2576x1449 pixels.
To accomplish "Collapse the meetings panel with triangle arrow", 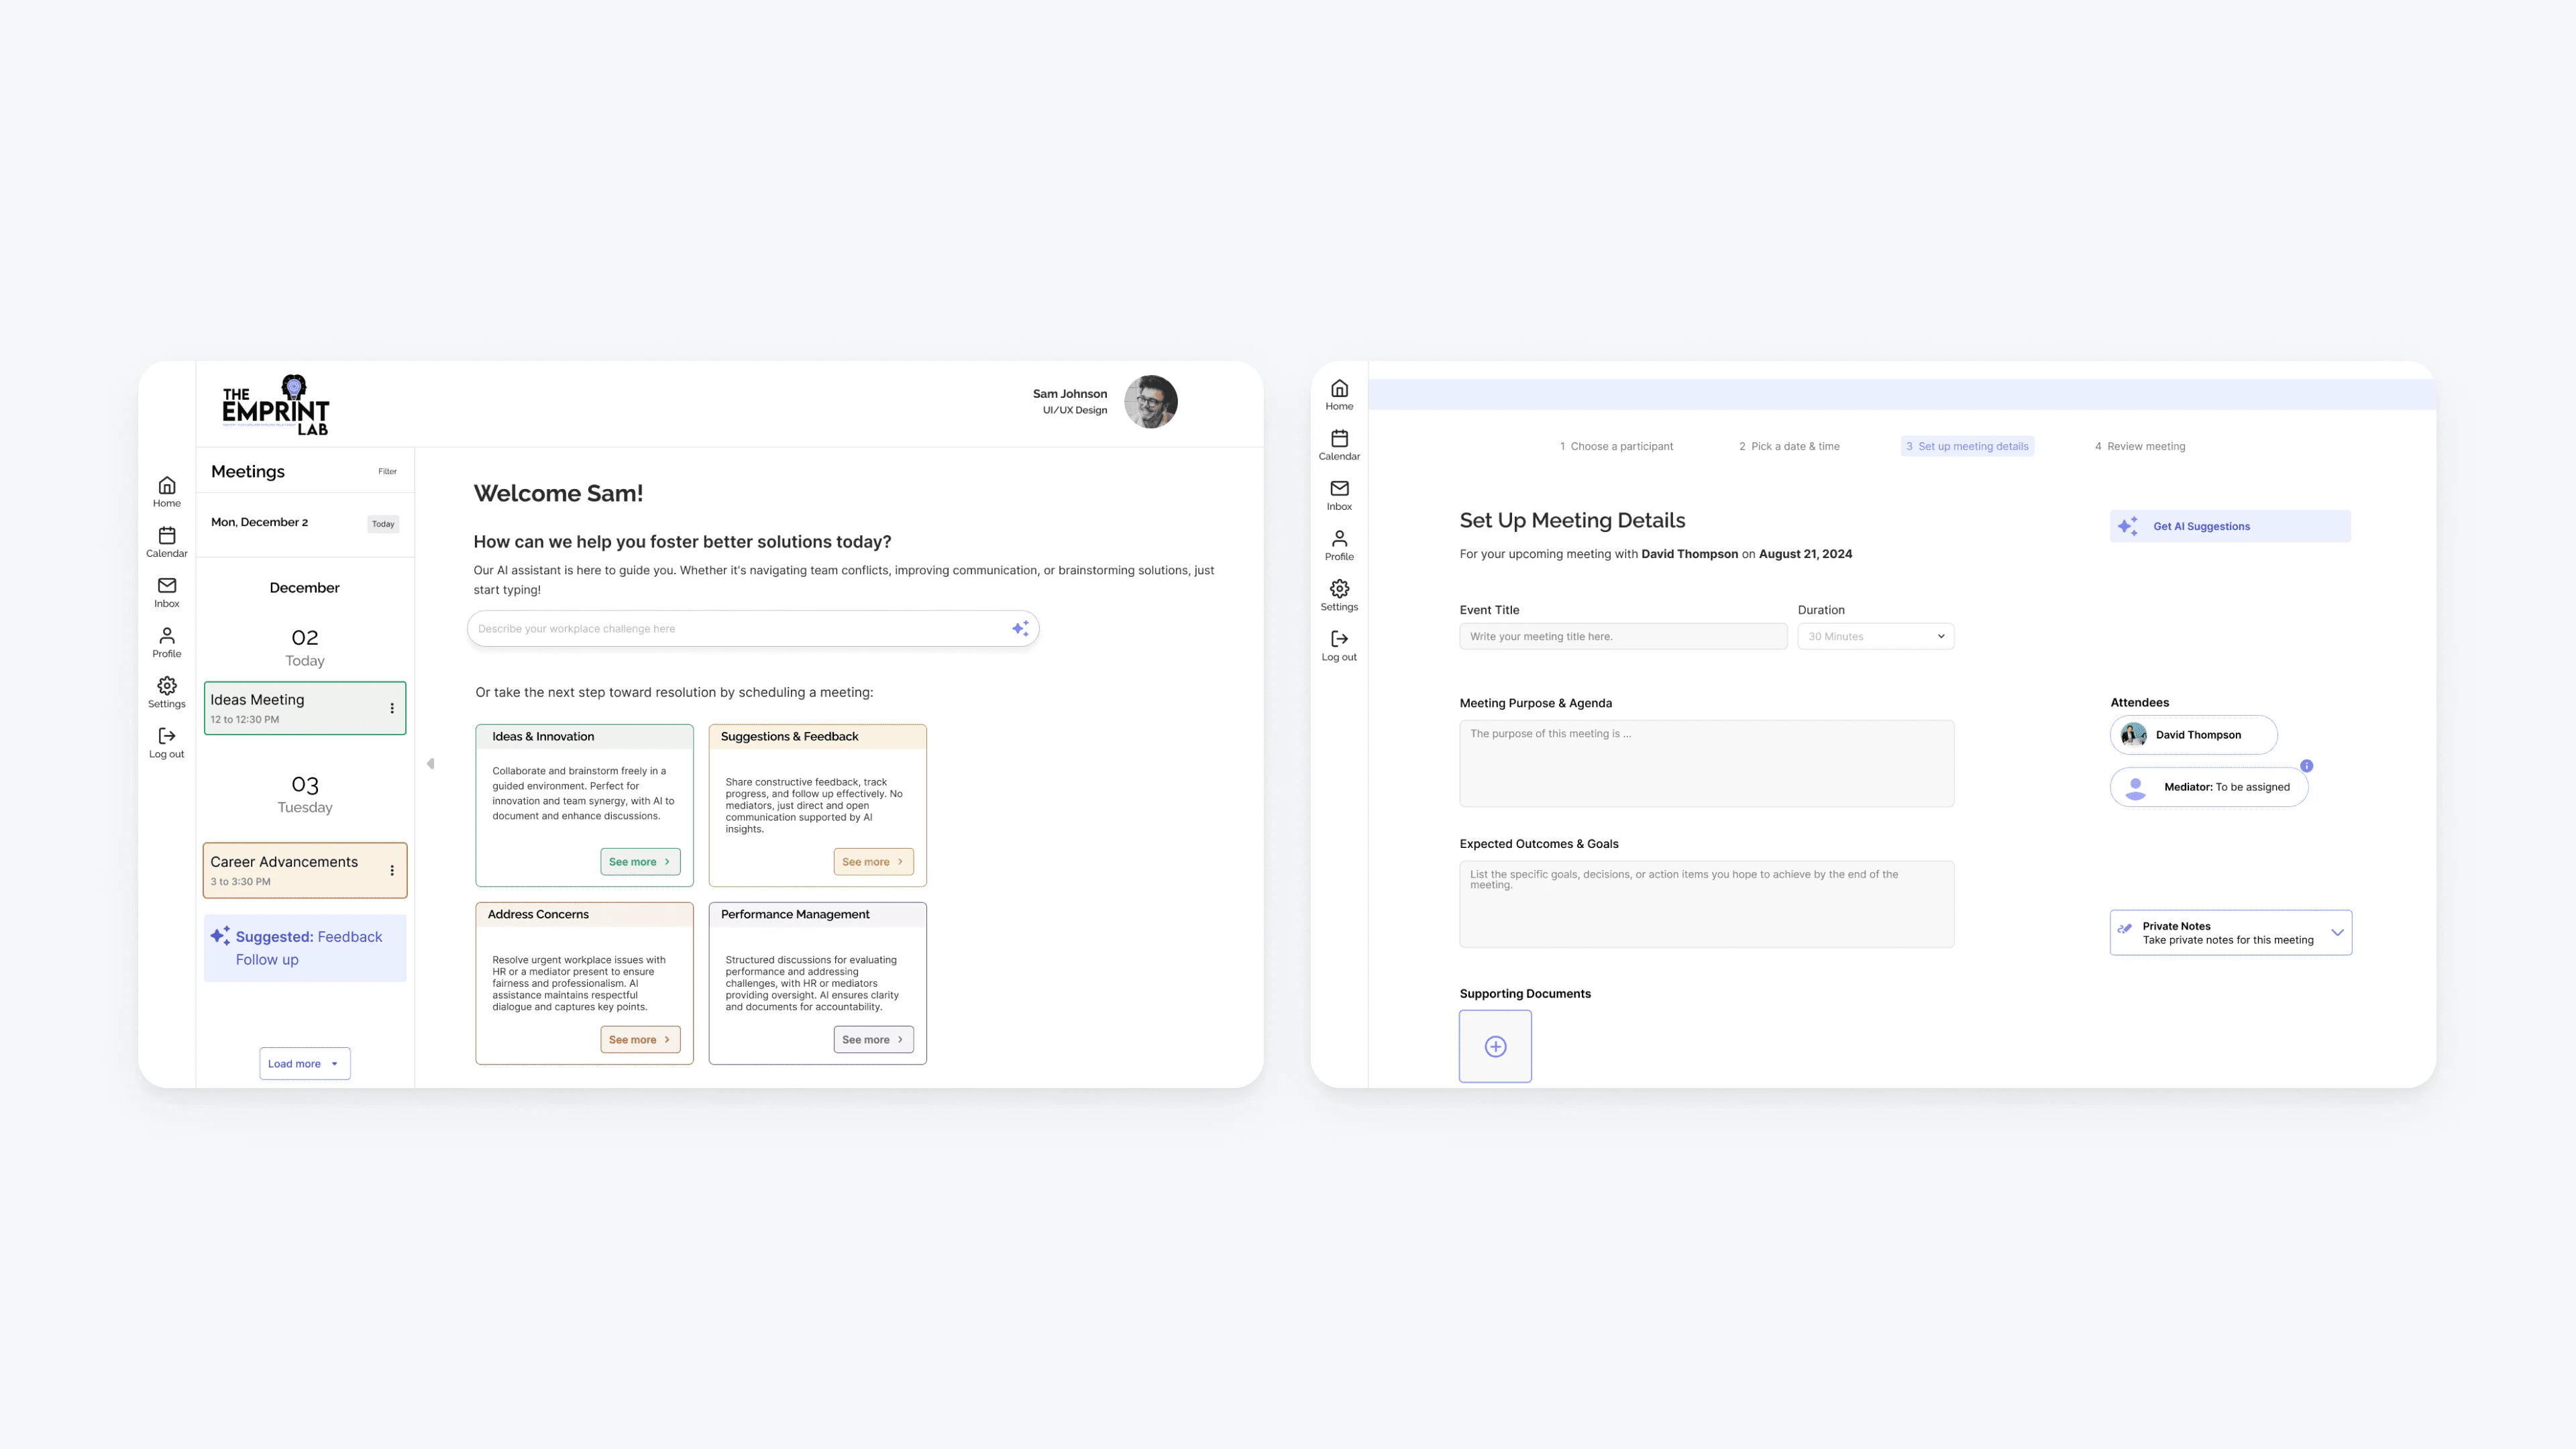I will (x=430, y=764).
